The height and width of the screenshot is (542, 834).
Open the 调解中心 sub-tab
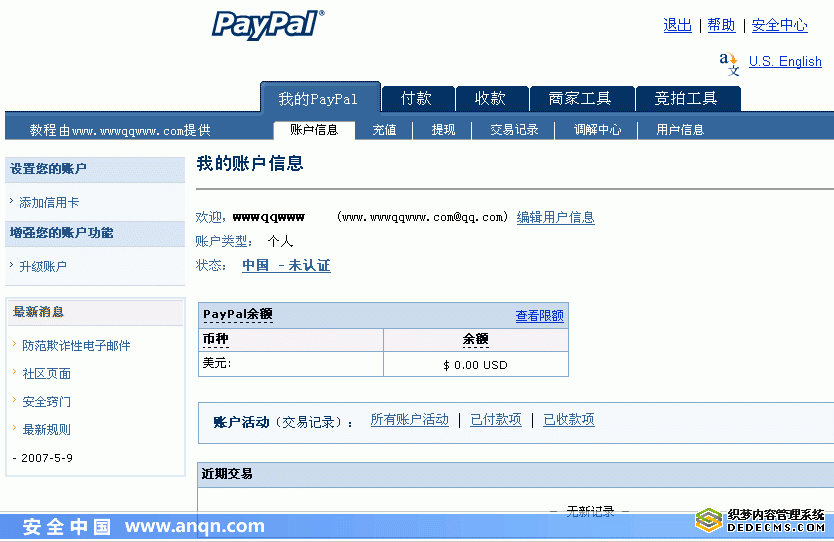coord(597,130)
